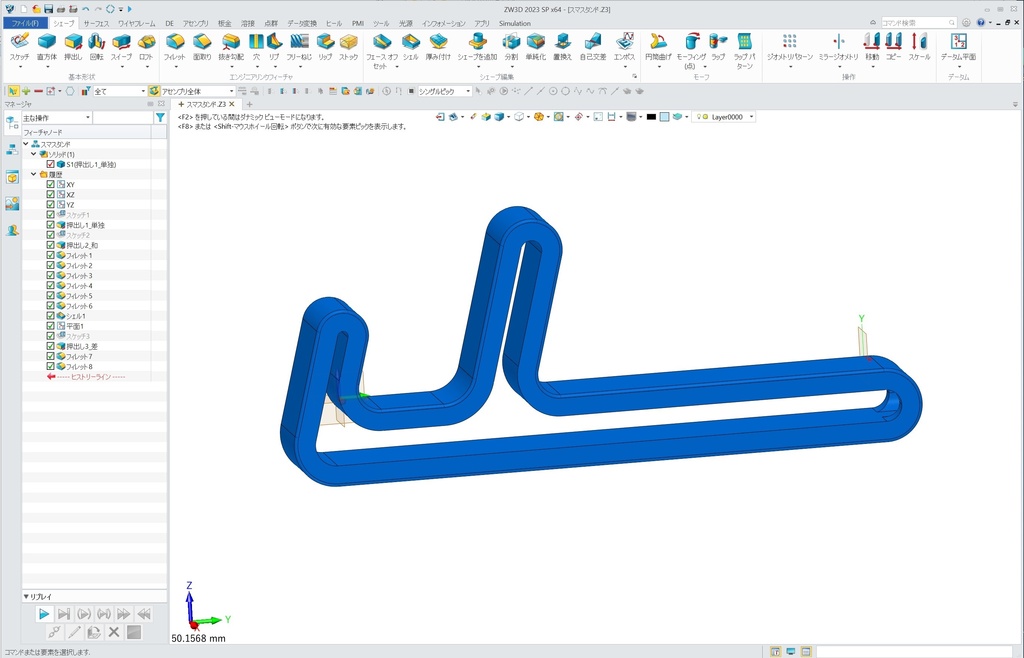
Task: Use the 抜き勾配 draft tool
Action: (231, 47)
